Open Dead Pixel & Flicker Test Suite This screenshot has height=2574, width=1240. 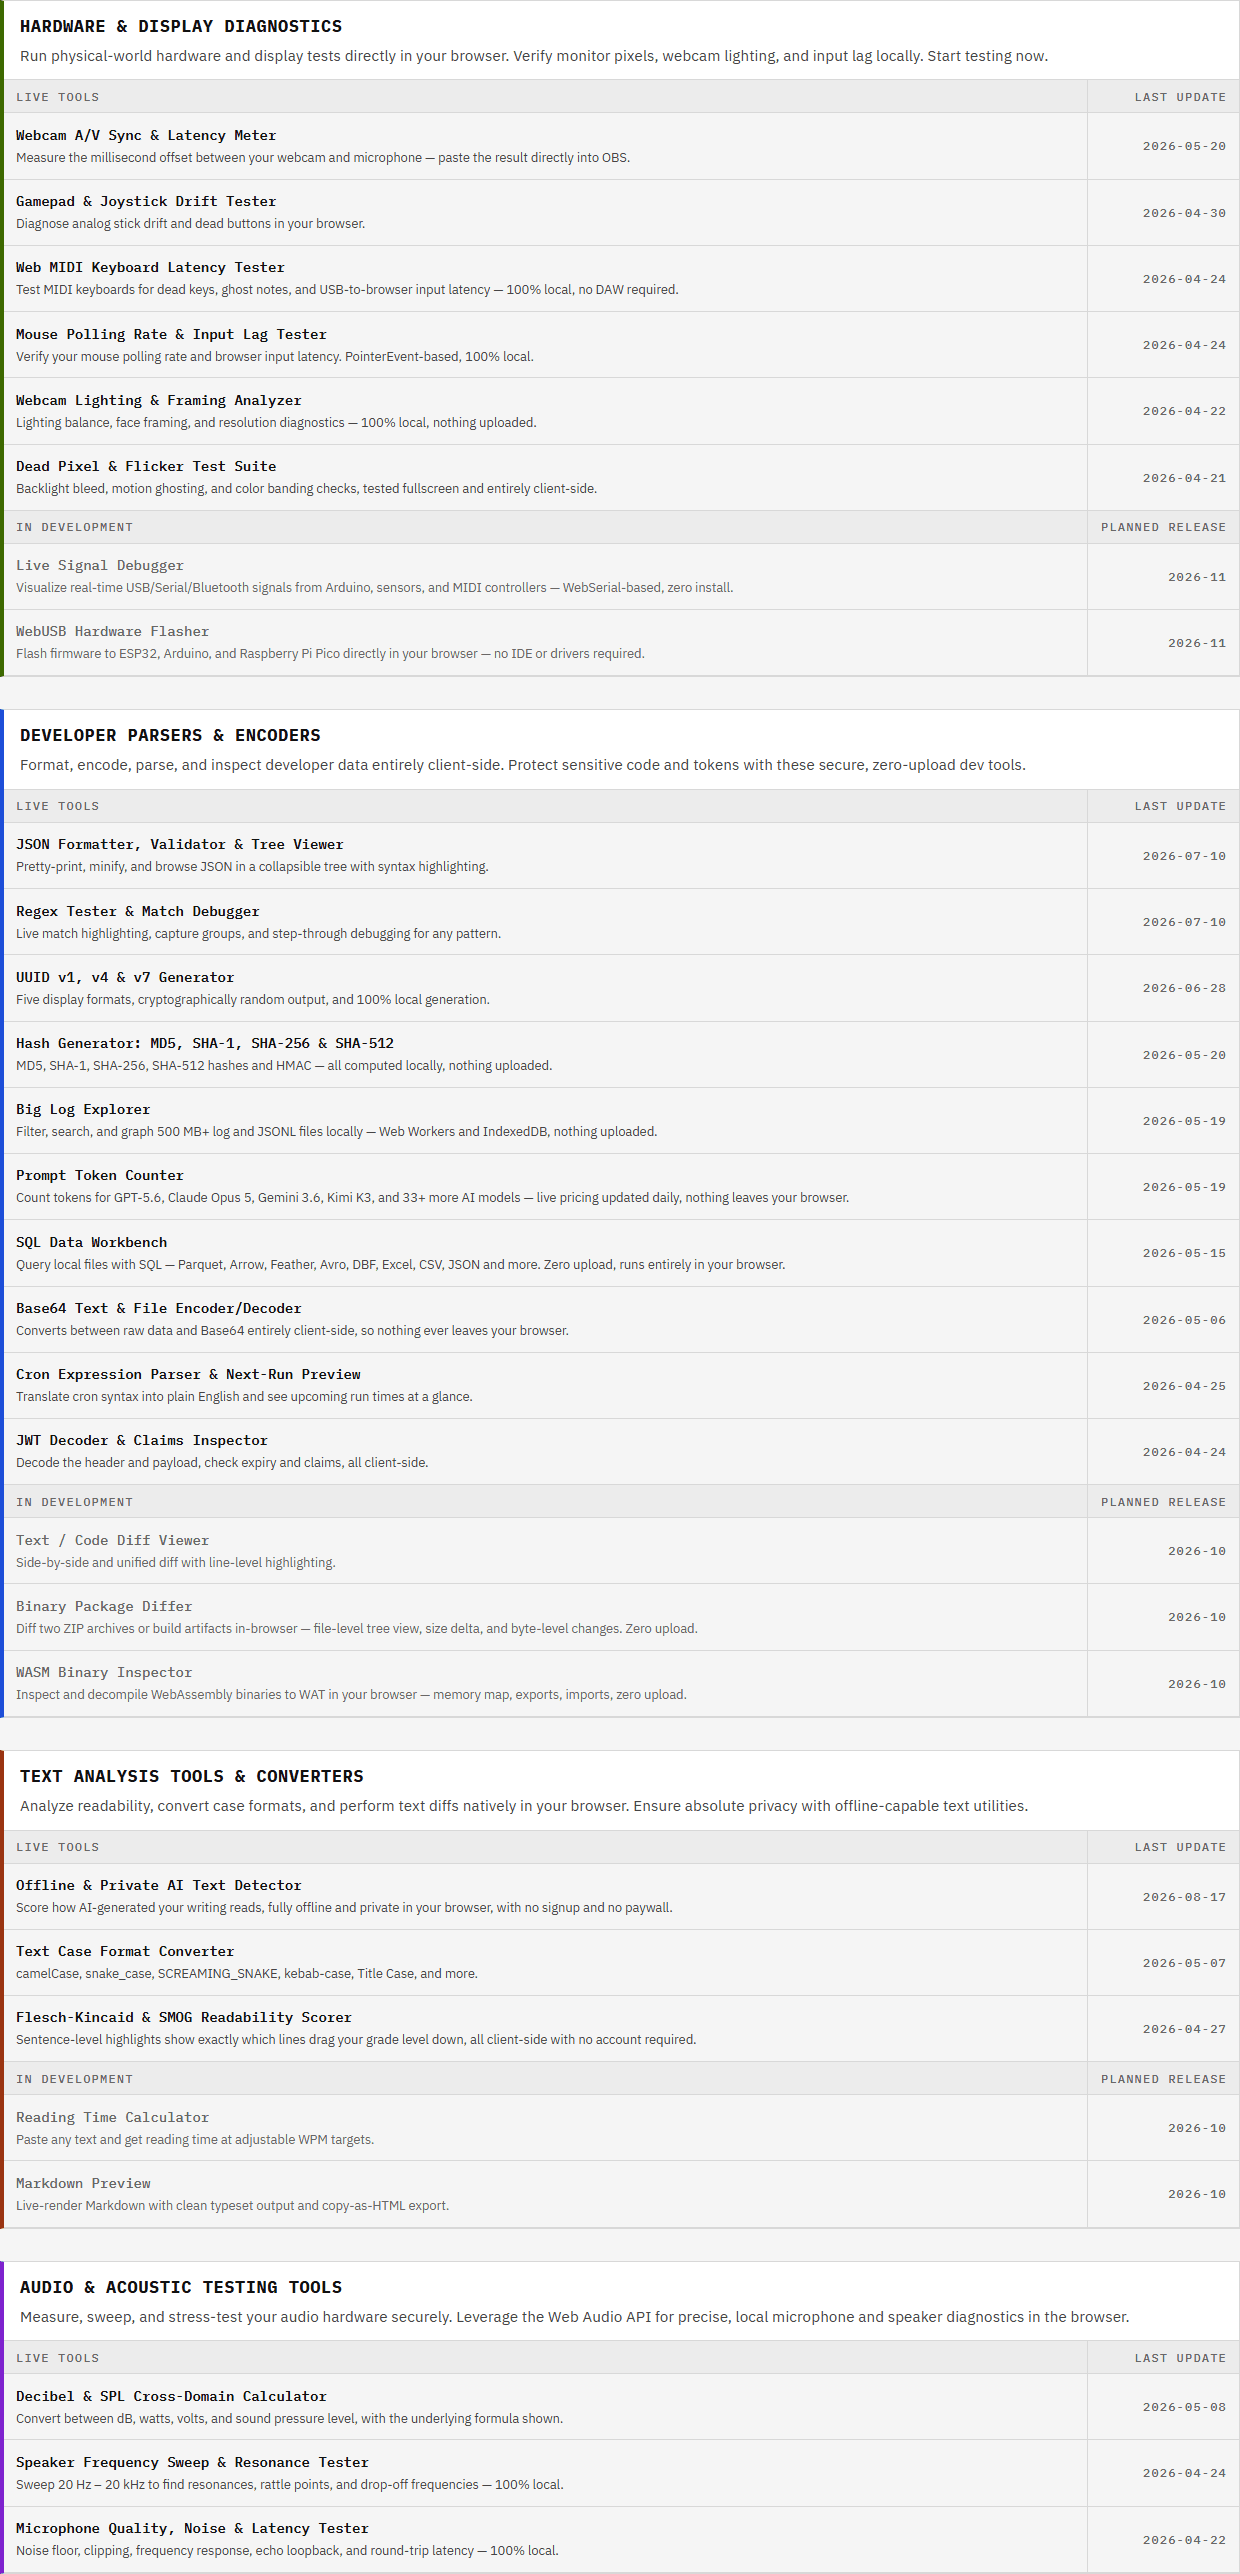point(146,467)
